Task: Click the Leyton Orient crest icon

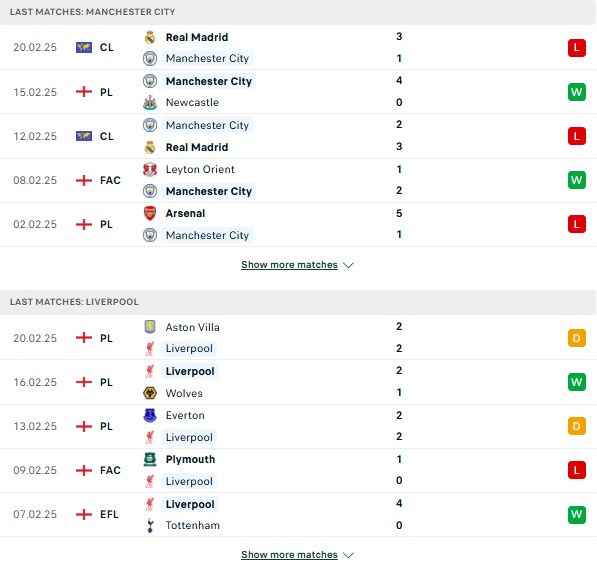Action: [150, 169]
